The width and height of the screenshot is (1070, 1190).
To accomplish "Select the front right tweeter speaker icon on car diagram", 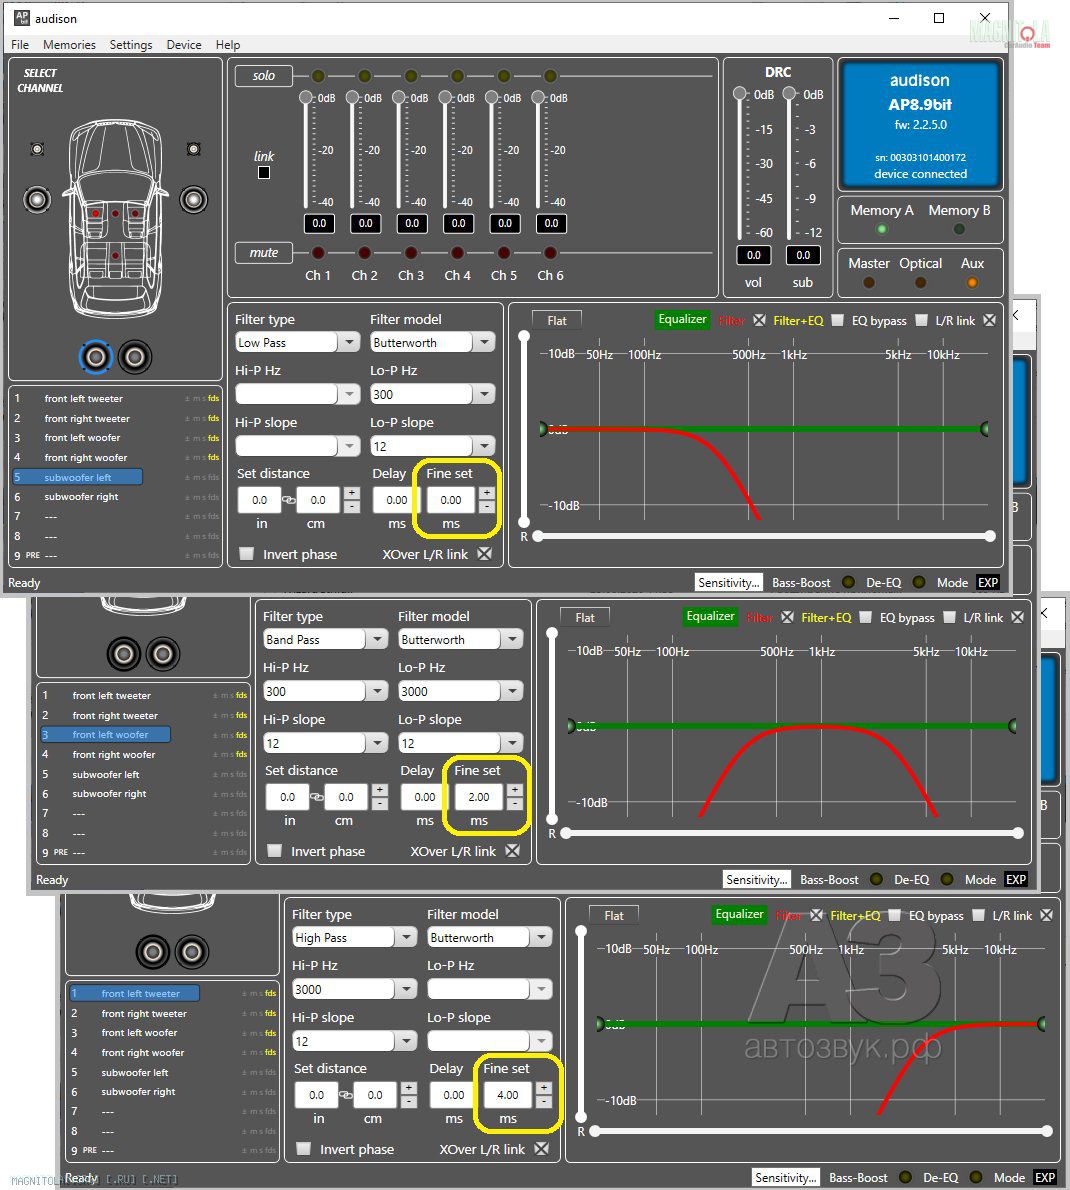I will (x=194, y=149).
